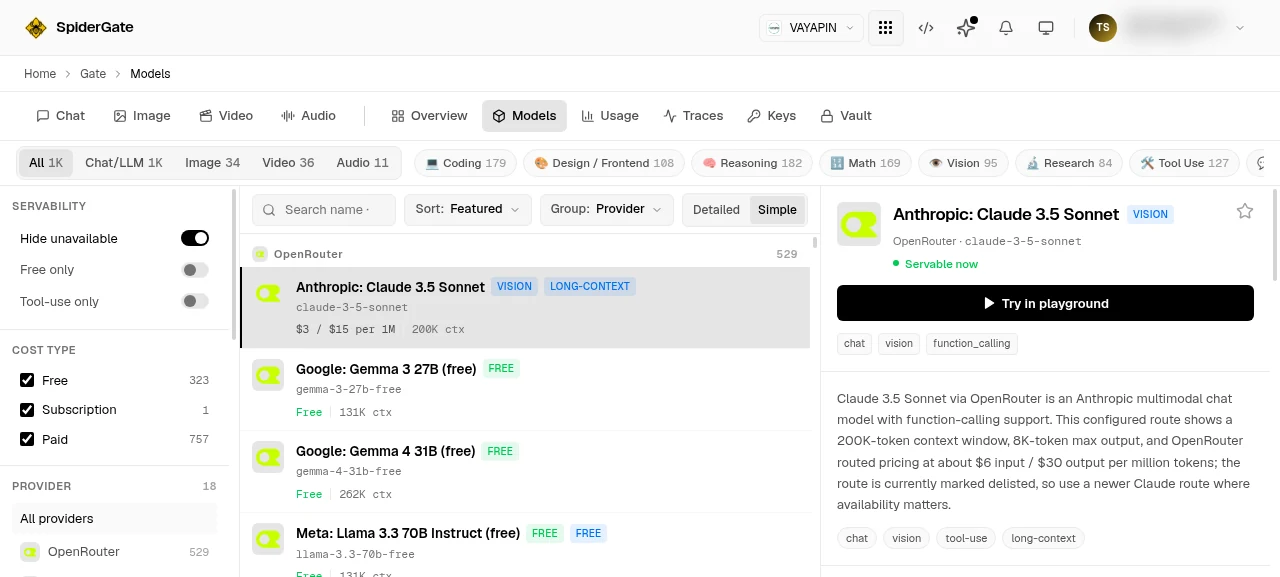Select the Design / Frontend category chip
The image size is (1280, 577).
pos(604,163)
